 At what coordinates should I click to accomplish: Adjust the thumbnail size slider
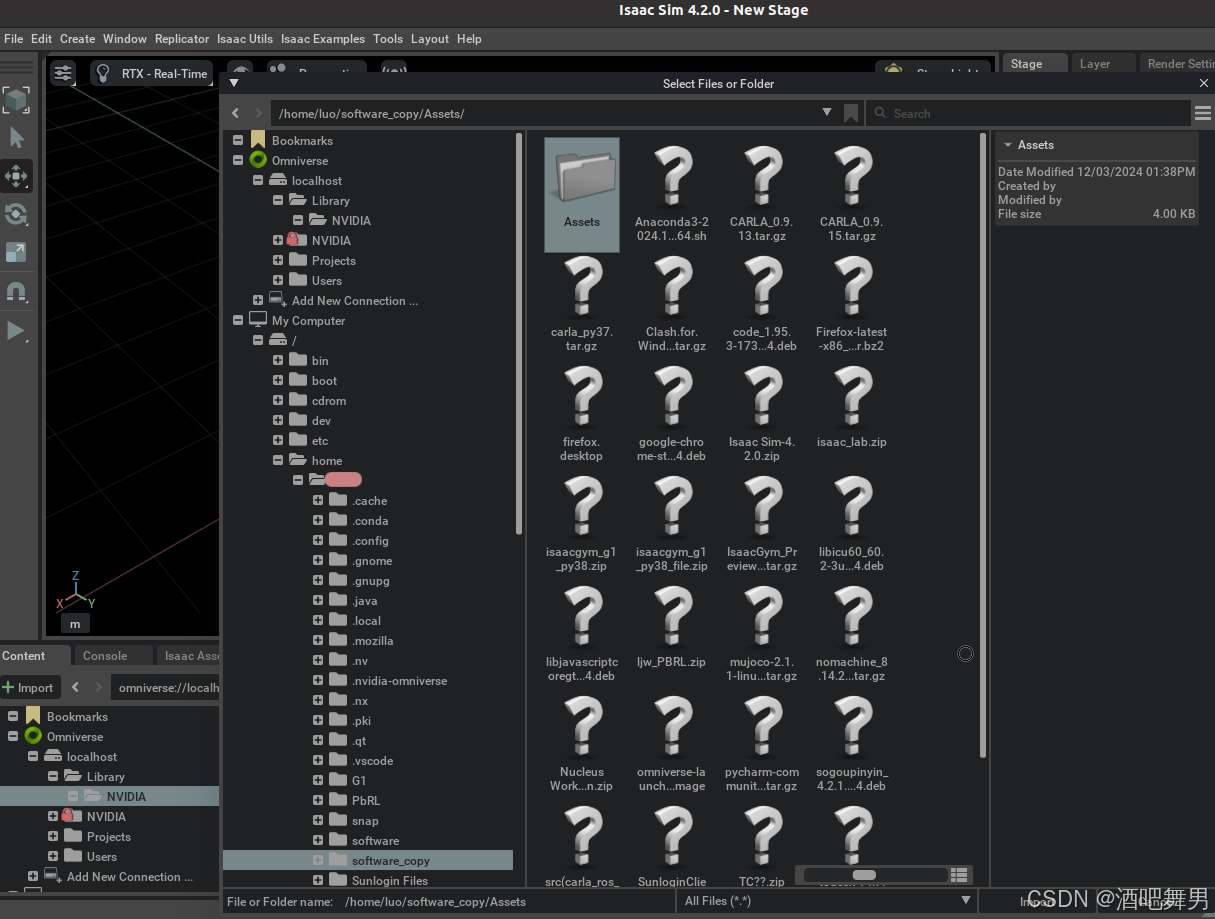864,875
